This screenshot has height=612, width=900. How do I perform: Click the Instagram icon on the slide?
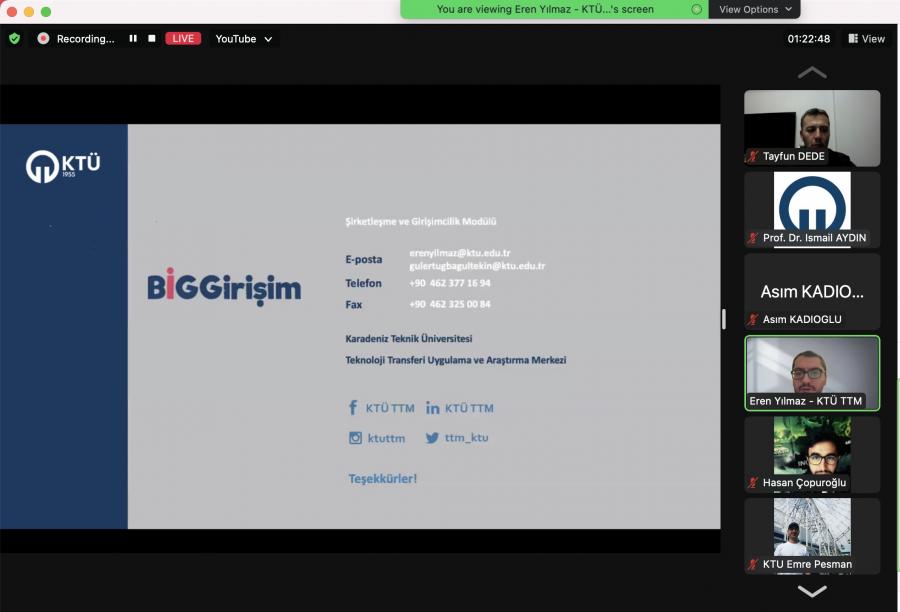(x=355, y=438)
